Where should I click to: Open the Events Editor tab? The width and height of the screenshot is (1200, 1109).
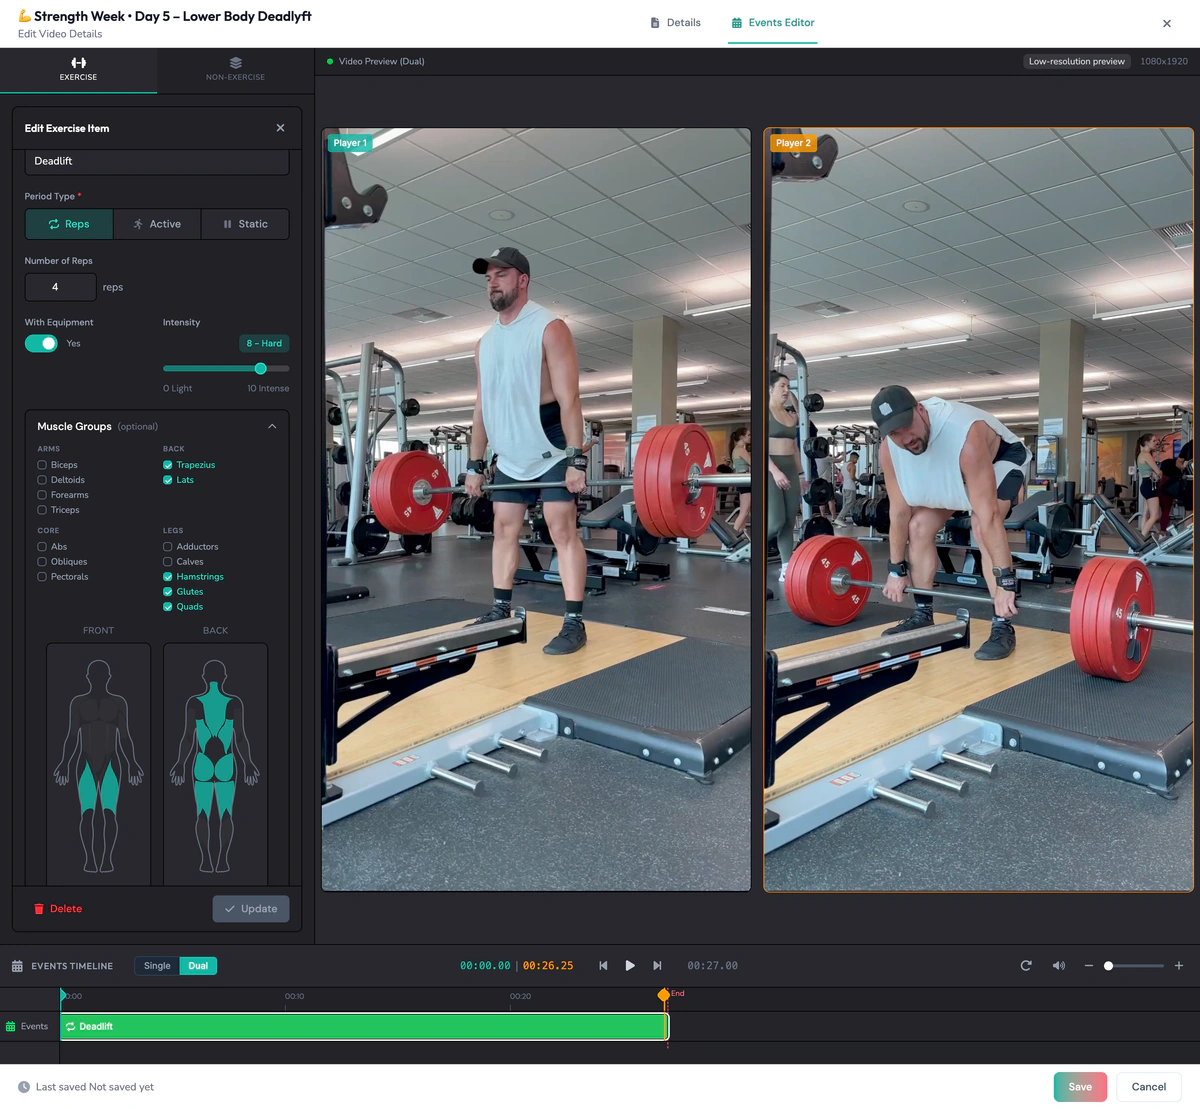pos(773,22)
